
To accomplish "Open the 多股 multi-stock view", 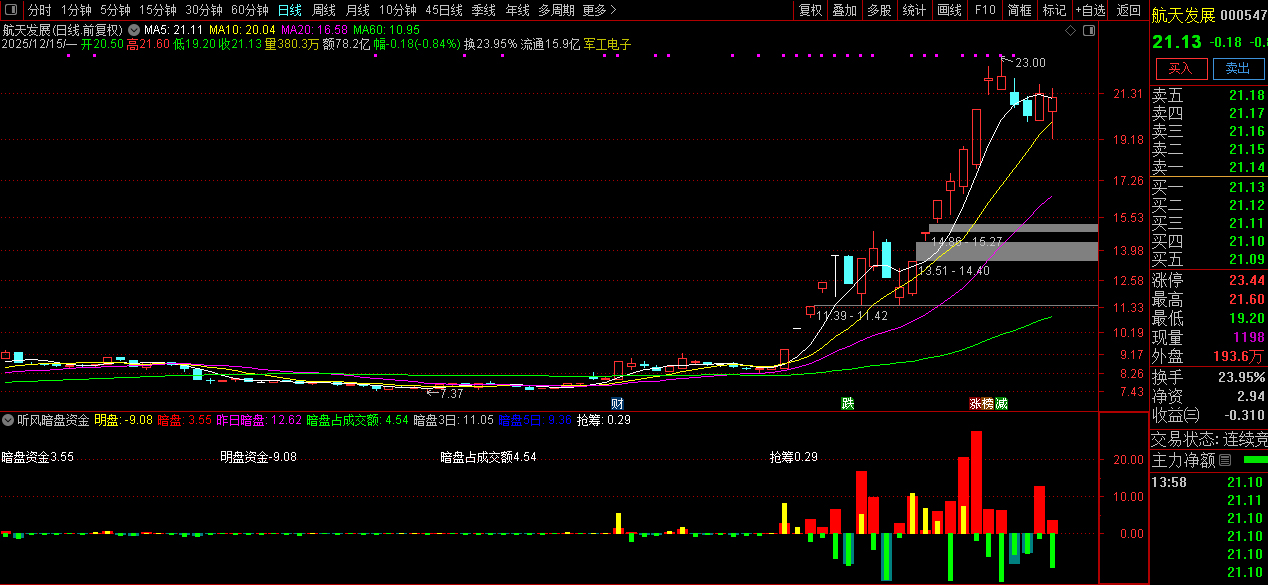I will (880, 10).
